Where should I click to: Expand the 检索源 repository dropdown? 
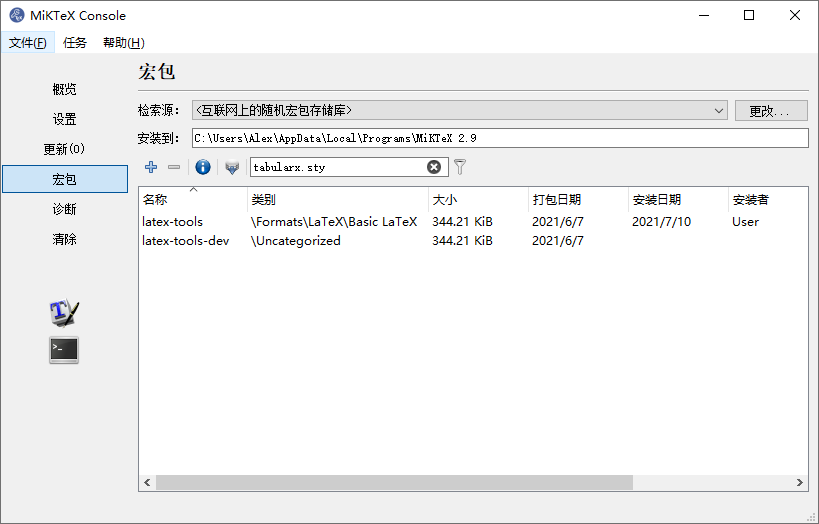460,110
